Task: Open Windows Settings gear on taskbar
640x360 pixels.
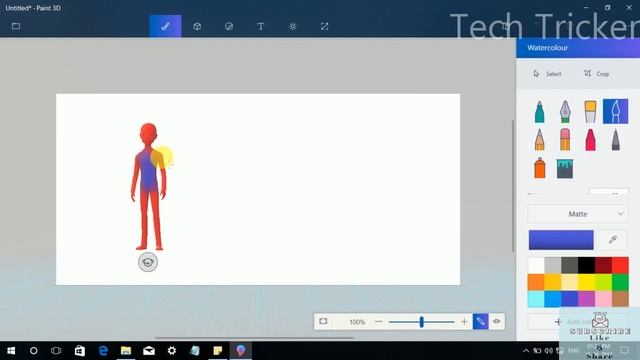Action: pyautogui.click(x=172, y=351)
